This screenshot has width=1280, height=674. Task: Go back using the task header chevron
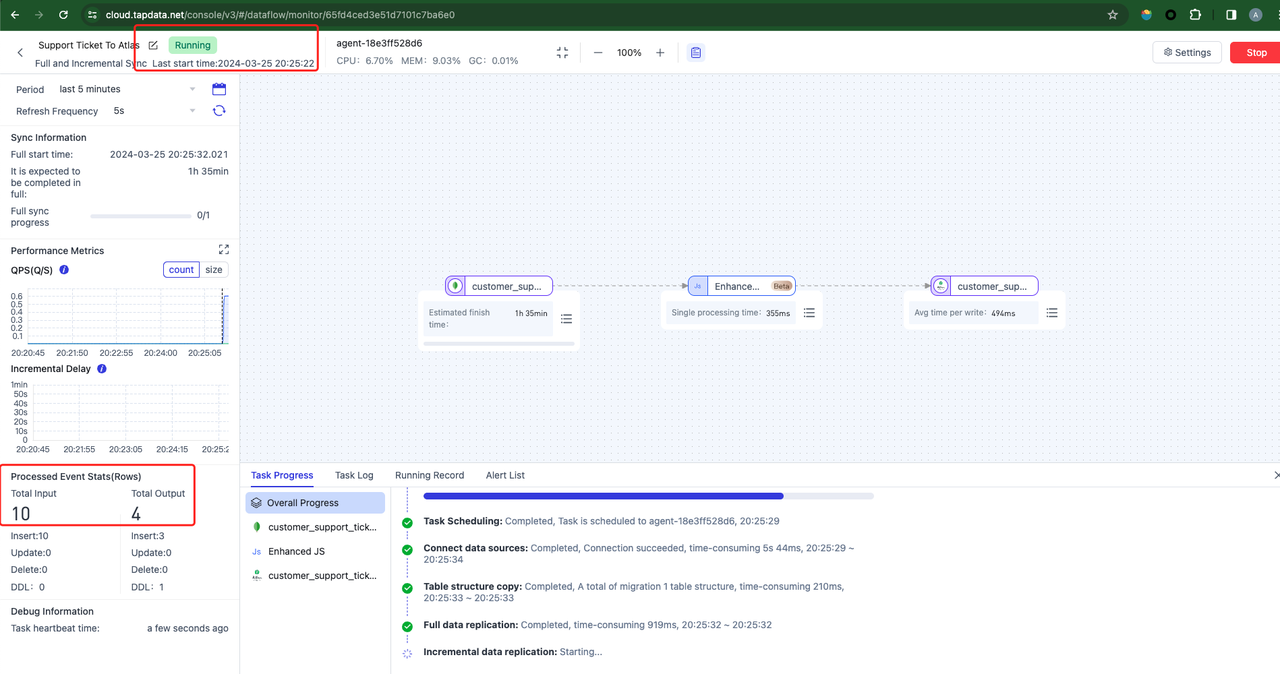click(x=20, y=53)
